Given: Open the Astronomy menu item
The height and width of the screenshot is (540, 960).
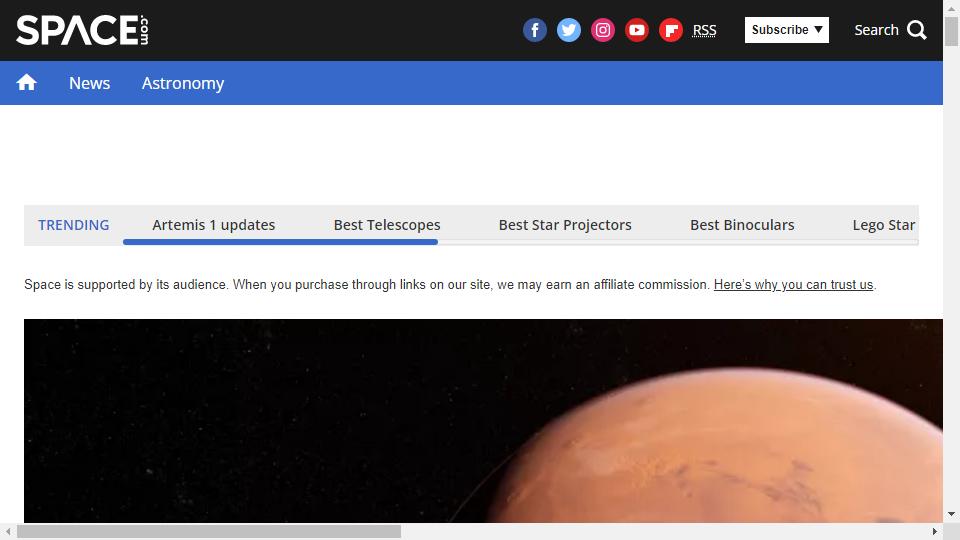Looking at the screenshot, I should click(x=183, y=83).
